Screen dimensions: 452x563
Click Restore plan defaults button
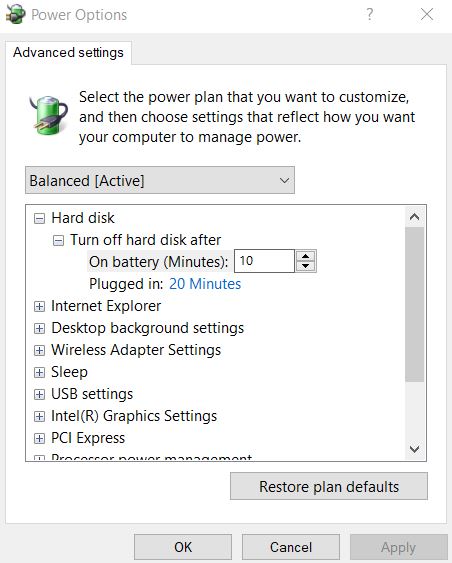(329, 487)
